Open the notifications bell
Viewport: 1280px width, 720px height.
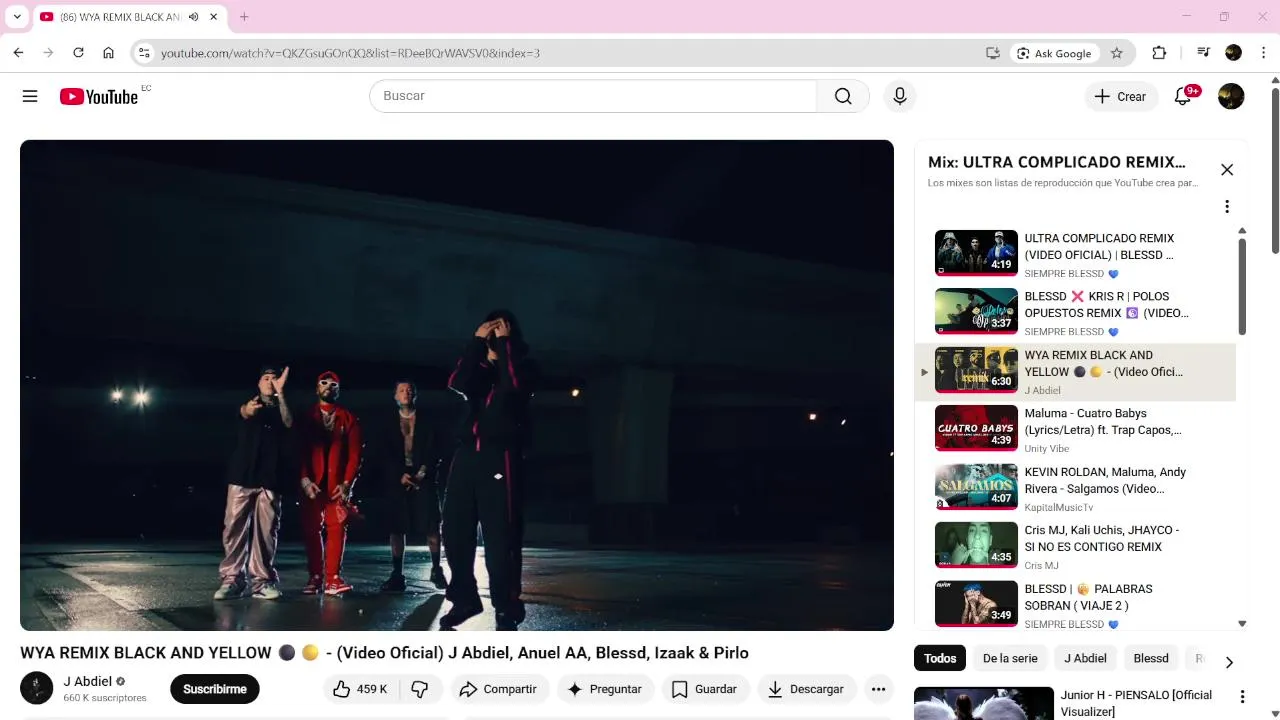click(x=1184, y=96)
